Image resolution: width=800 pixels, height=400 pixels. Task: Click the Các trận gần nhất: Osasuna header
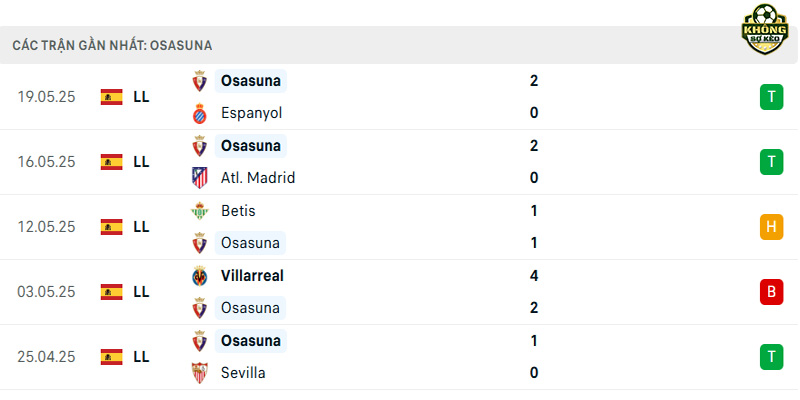[112, 45]
